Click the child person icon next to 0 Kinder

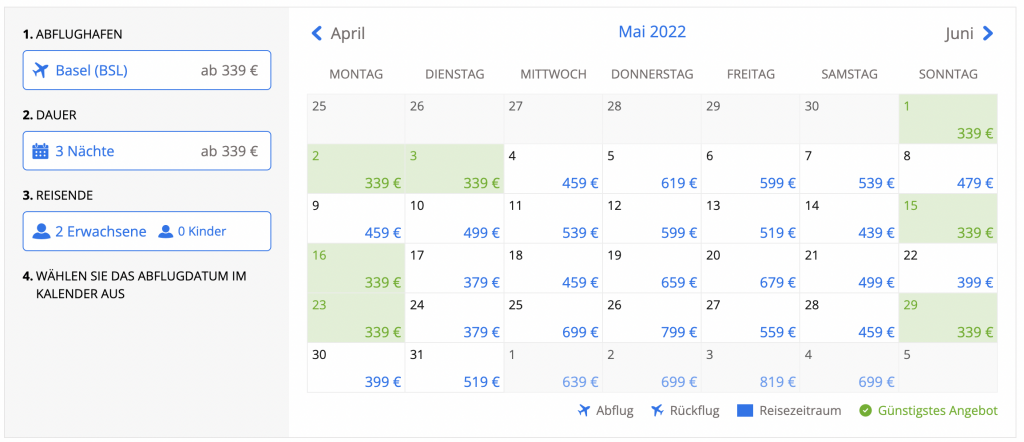click(165, 232)
